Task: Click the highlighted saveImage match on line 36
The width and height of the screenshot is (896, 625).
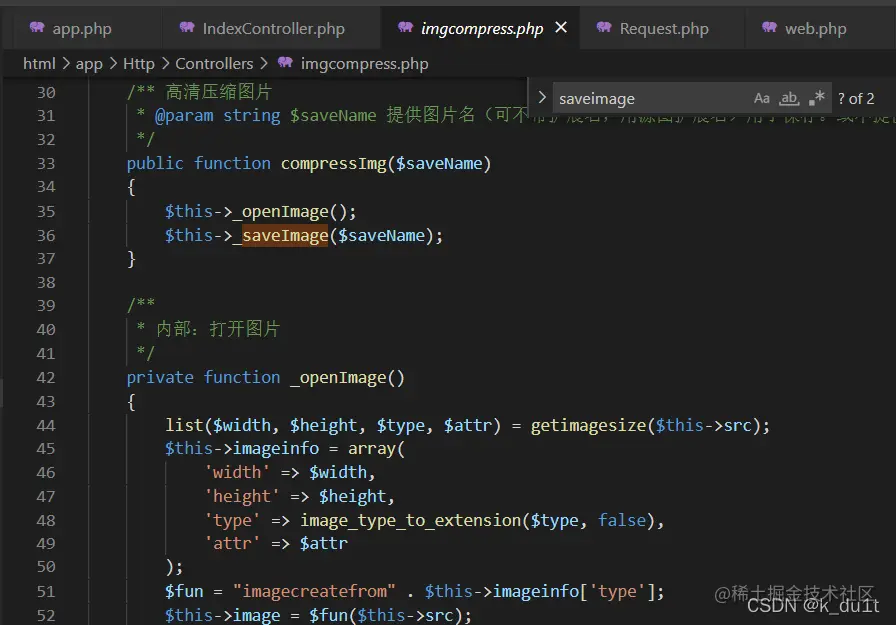Action: [x=285, y=235]
